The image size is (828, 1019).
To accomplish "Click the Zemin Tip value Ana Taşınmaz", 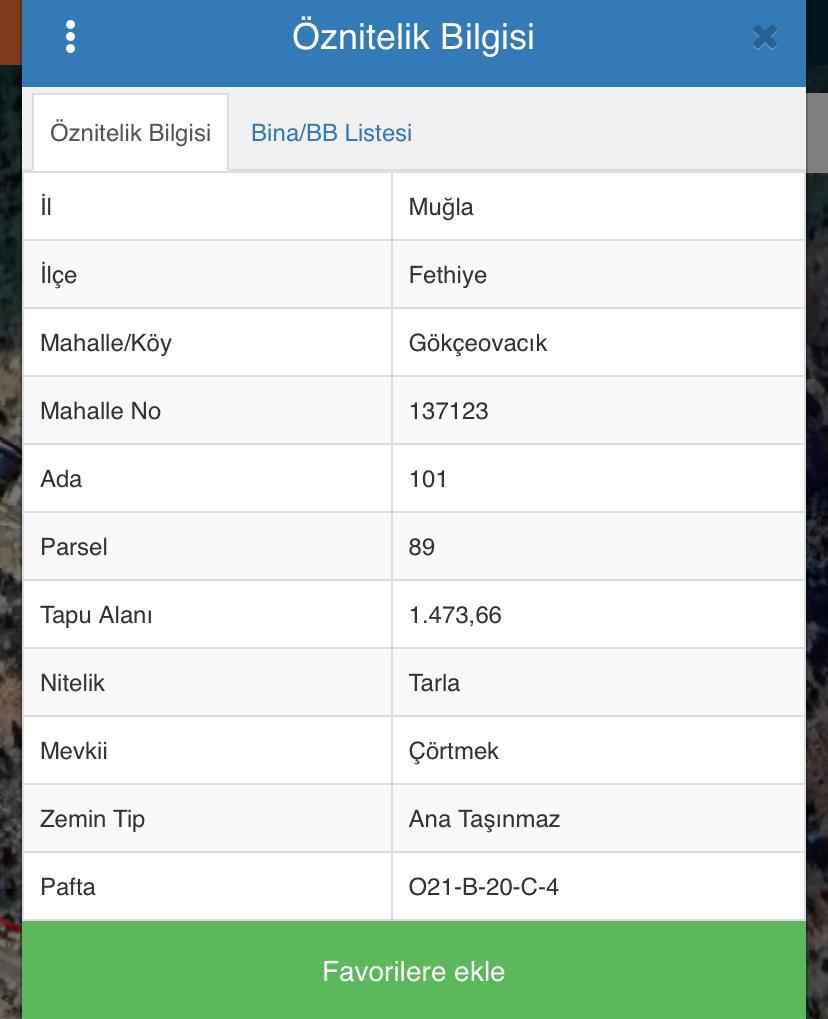I will pyautogui.click(x=484, y=819).
